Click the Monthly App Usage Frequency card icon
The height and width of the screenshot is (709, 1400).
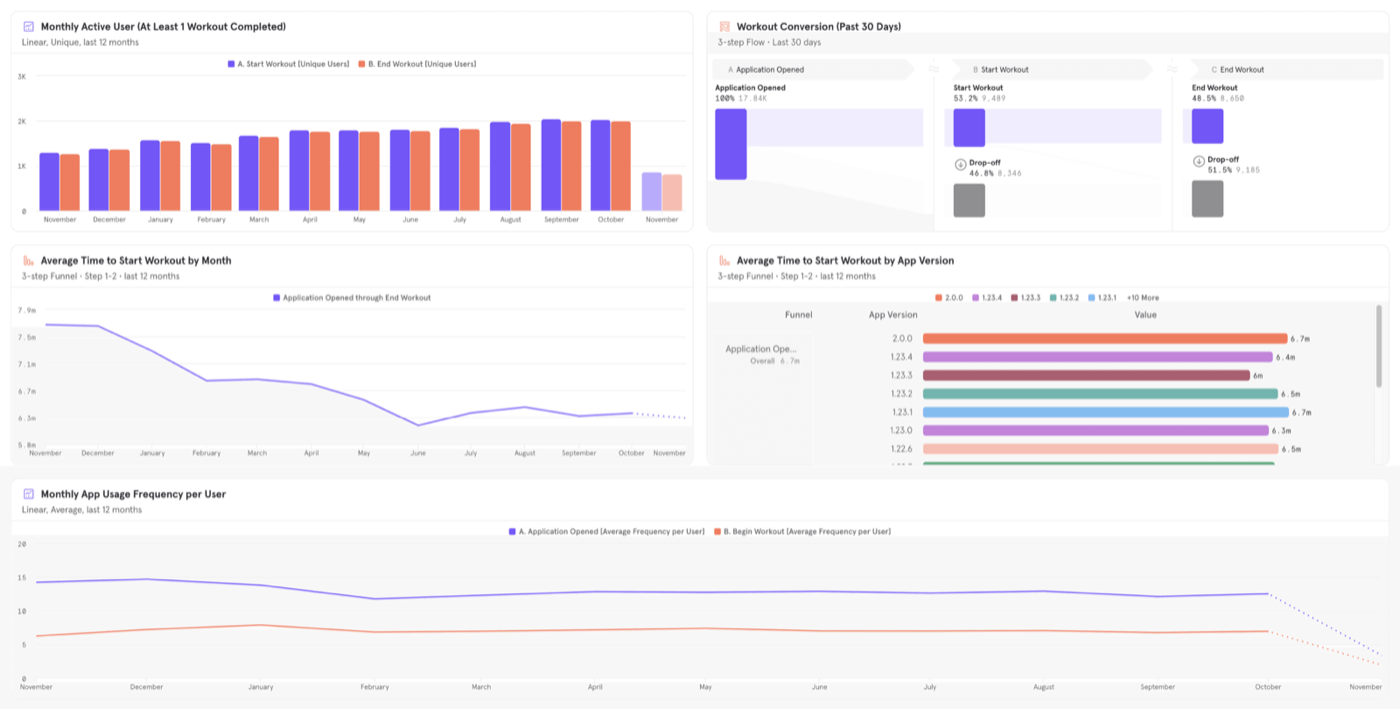pos(28,494)
